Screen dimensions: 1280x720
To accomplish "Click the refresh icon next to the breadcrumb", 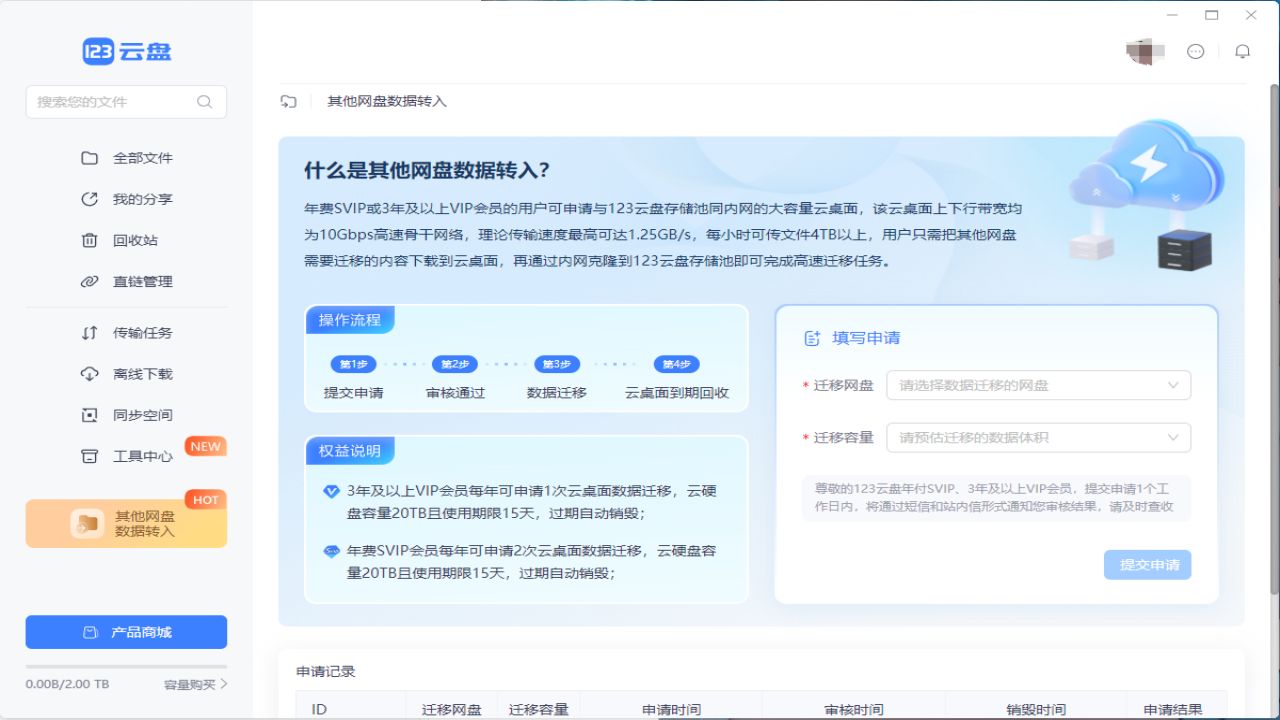I will click(x=289, y=101).
